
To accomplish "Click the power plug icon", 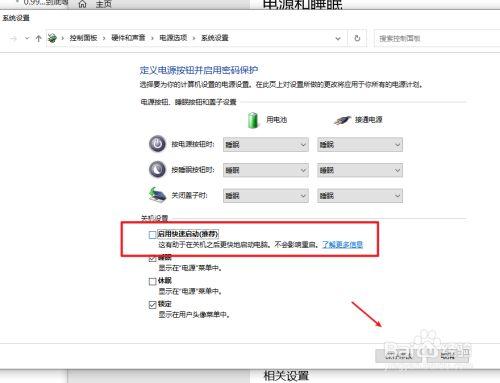I will pyautogui.click(x=342, y=120).
